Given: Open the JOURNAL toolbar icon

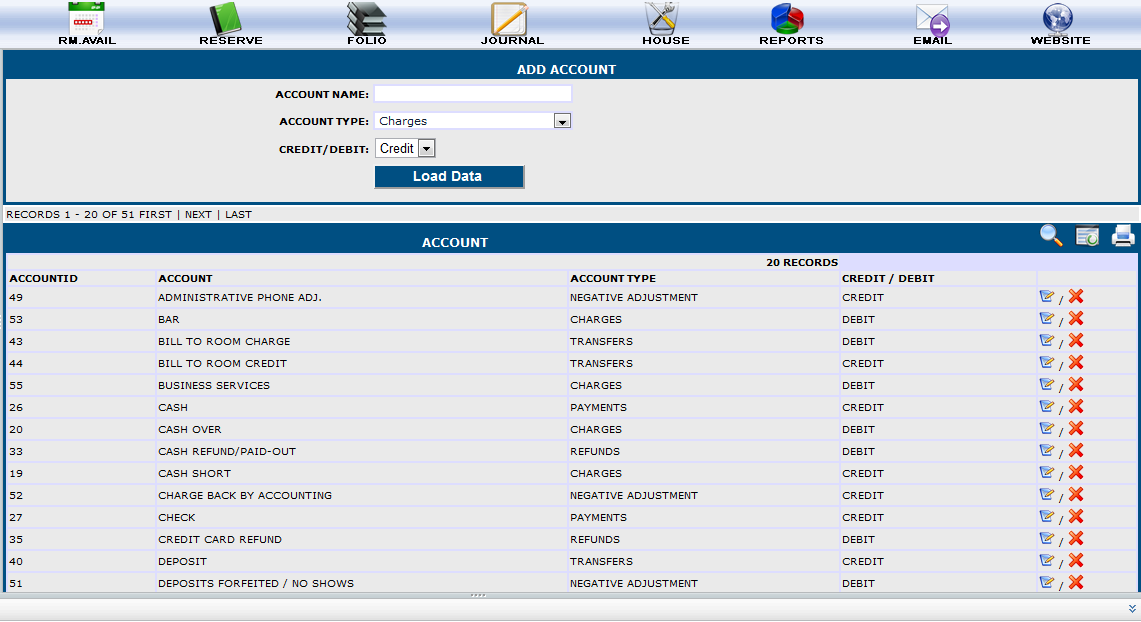Looking at the screenshot, I should (x=512, y=23).
